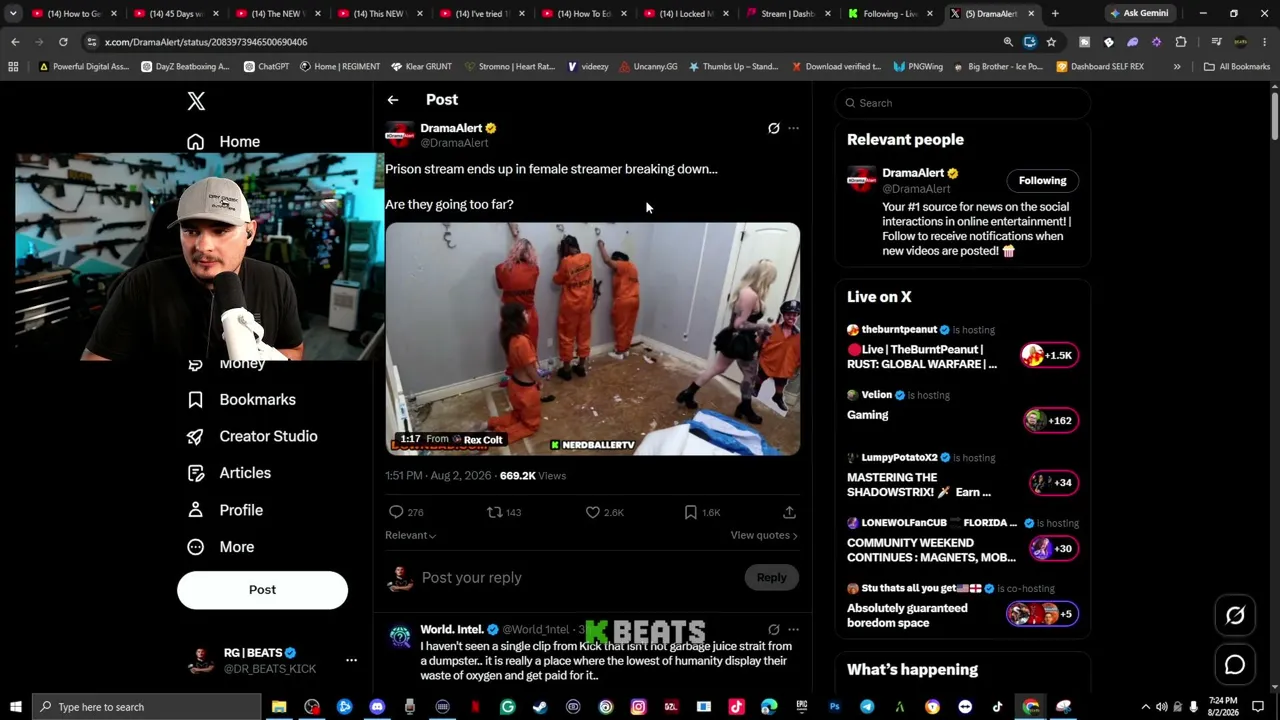Launch Photoshop from the taskbar
1280x720 pixels.
834,707
